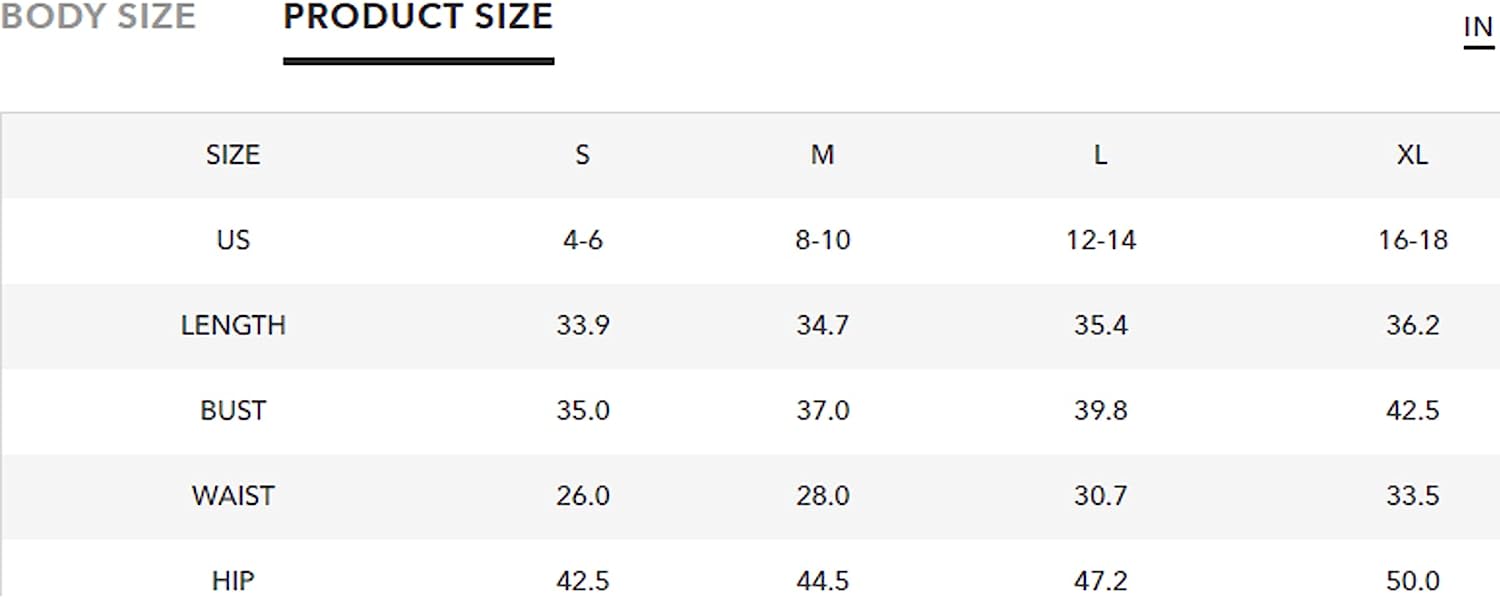Click the US row label
Viewport: 1500px width, 598px height.
pos(233,240)
